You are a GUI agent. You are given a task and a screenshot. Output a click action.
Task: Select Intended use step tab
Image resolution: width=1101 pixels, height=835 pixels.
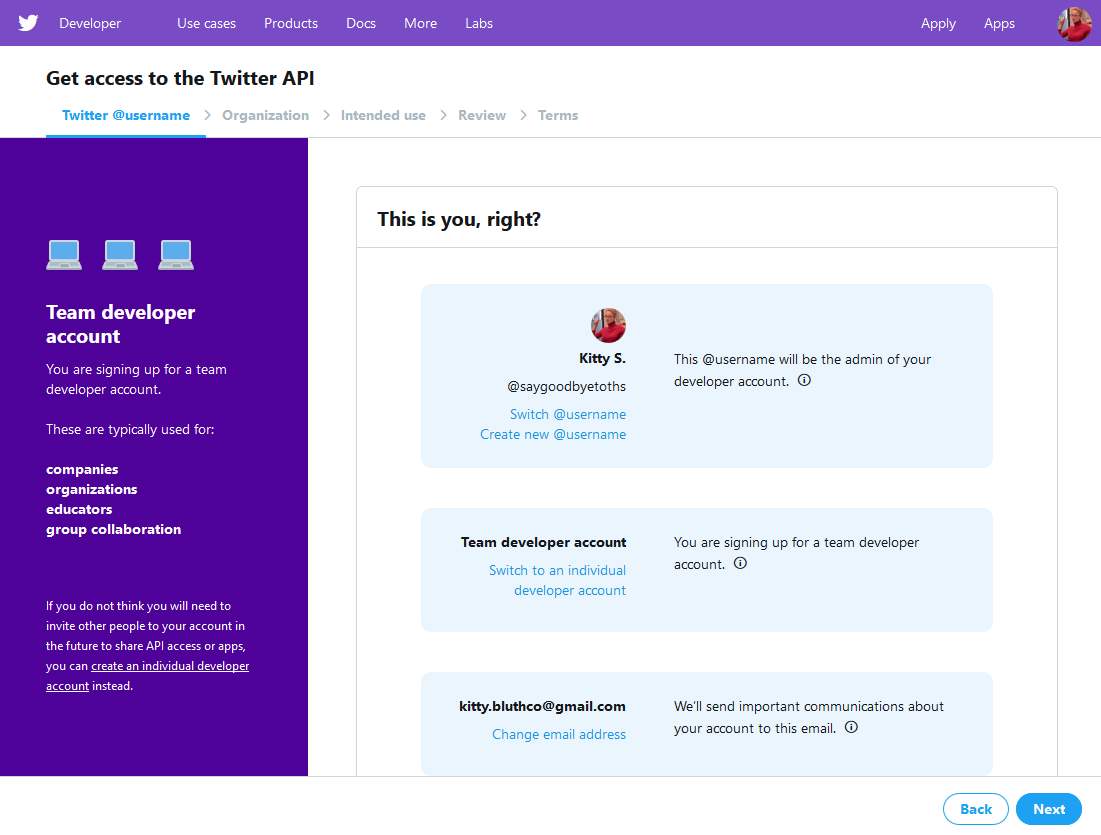[383, 115]
